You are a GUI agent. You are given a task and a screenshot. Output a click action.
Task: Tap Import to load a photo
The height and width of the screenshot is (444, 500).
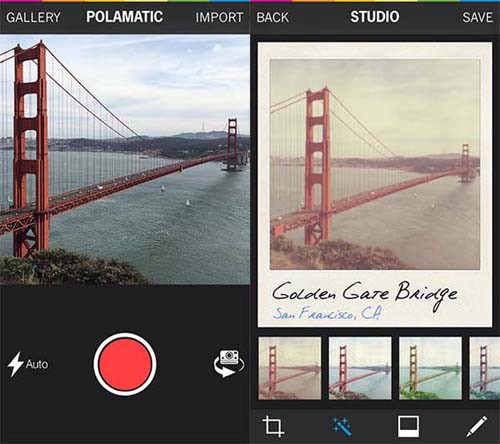point(219,17)
